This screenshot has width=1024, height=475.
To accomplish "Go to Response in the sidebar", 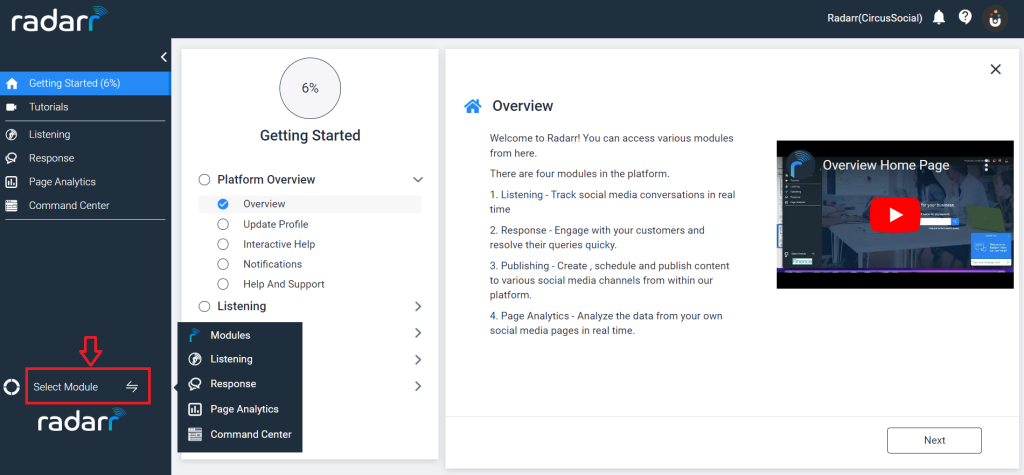I will click(85, 158).
